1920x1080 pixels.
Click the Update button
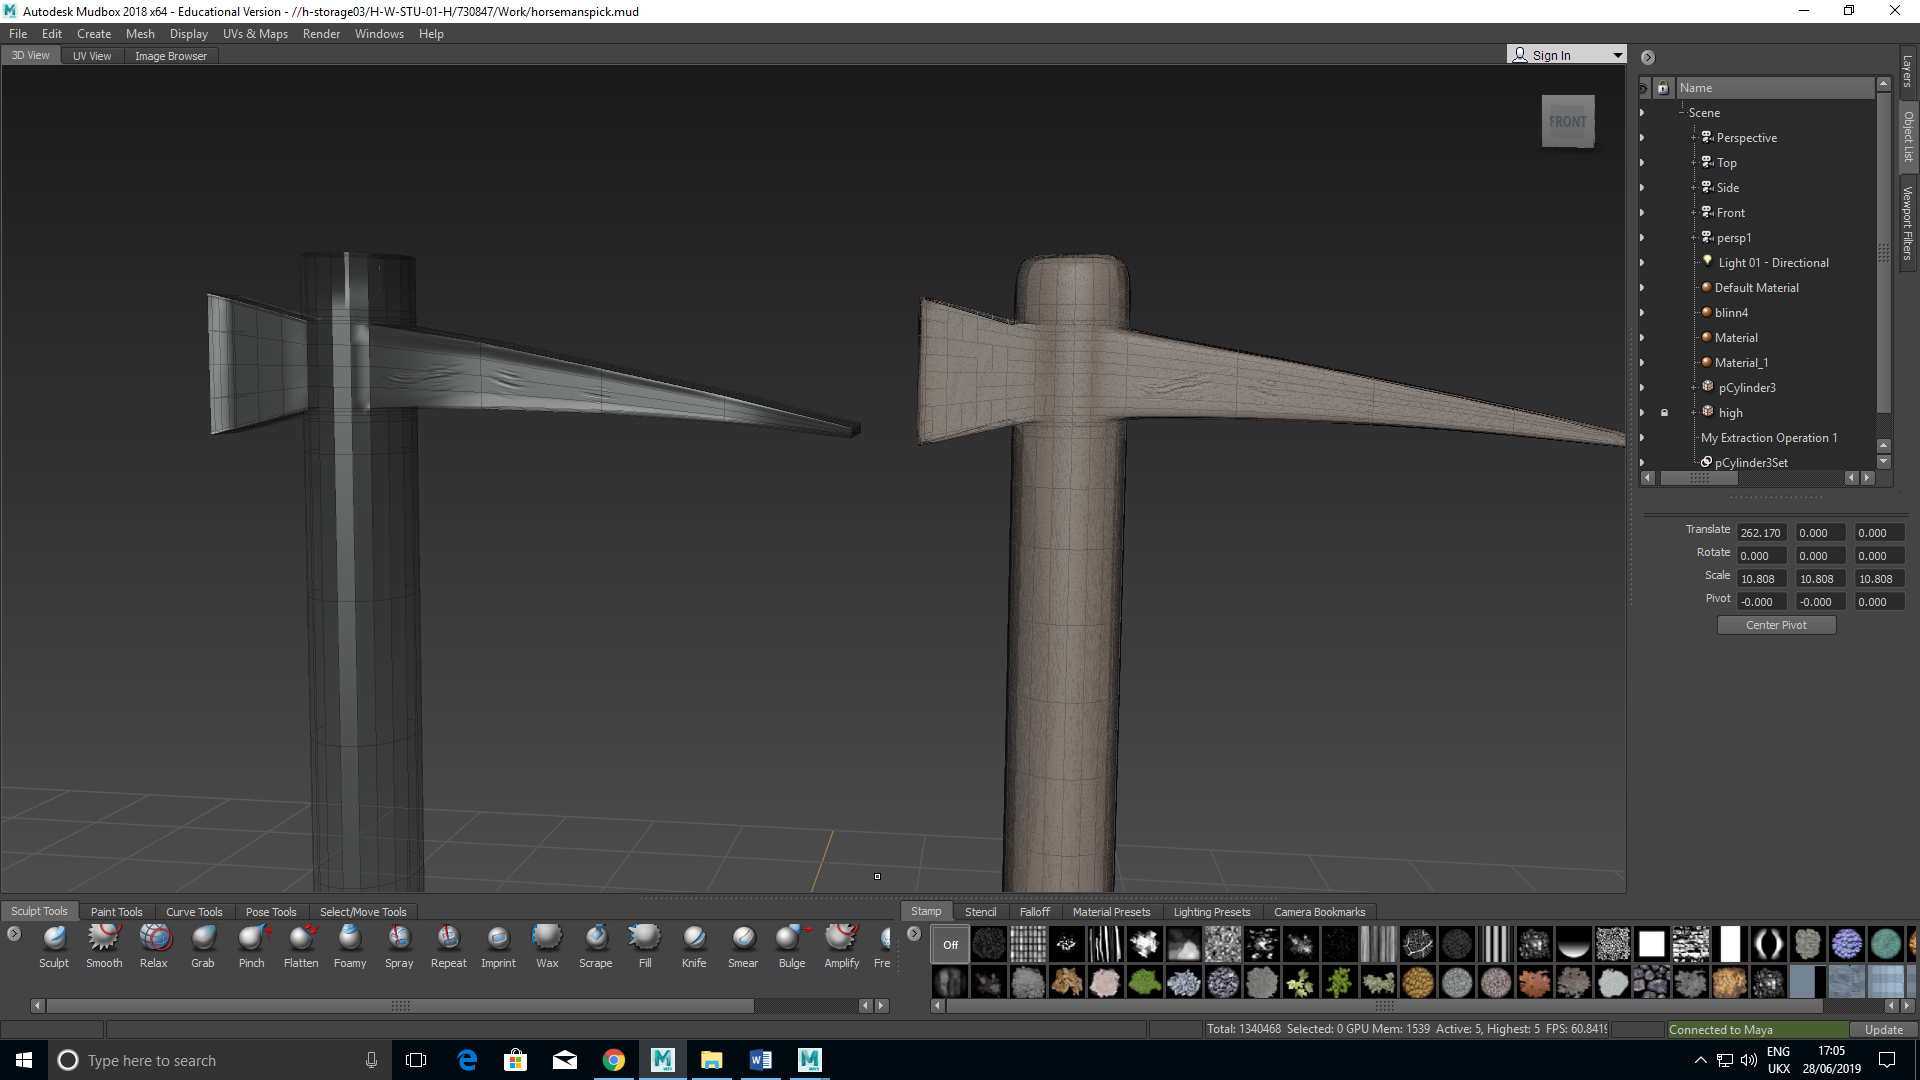pos(1883,1030)
